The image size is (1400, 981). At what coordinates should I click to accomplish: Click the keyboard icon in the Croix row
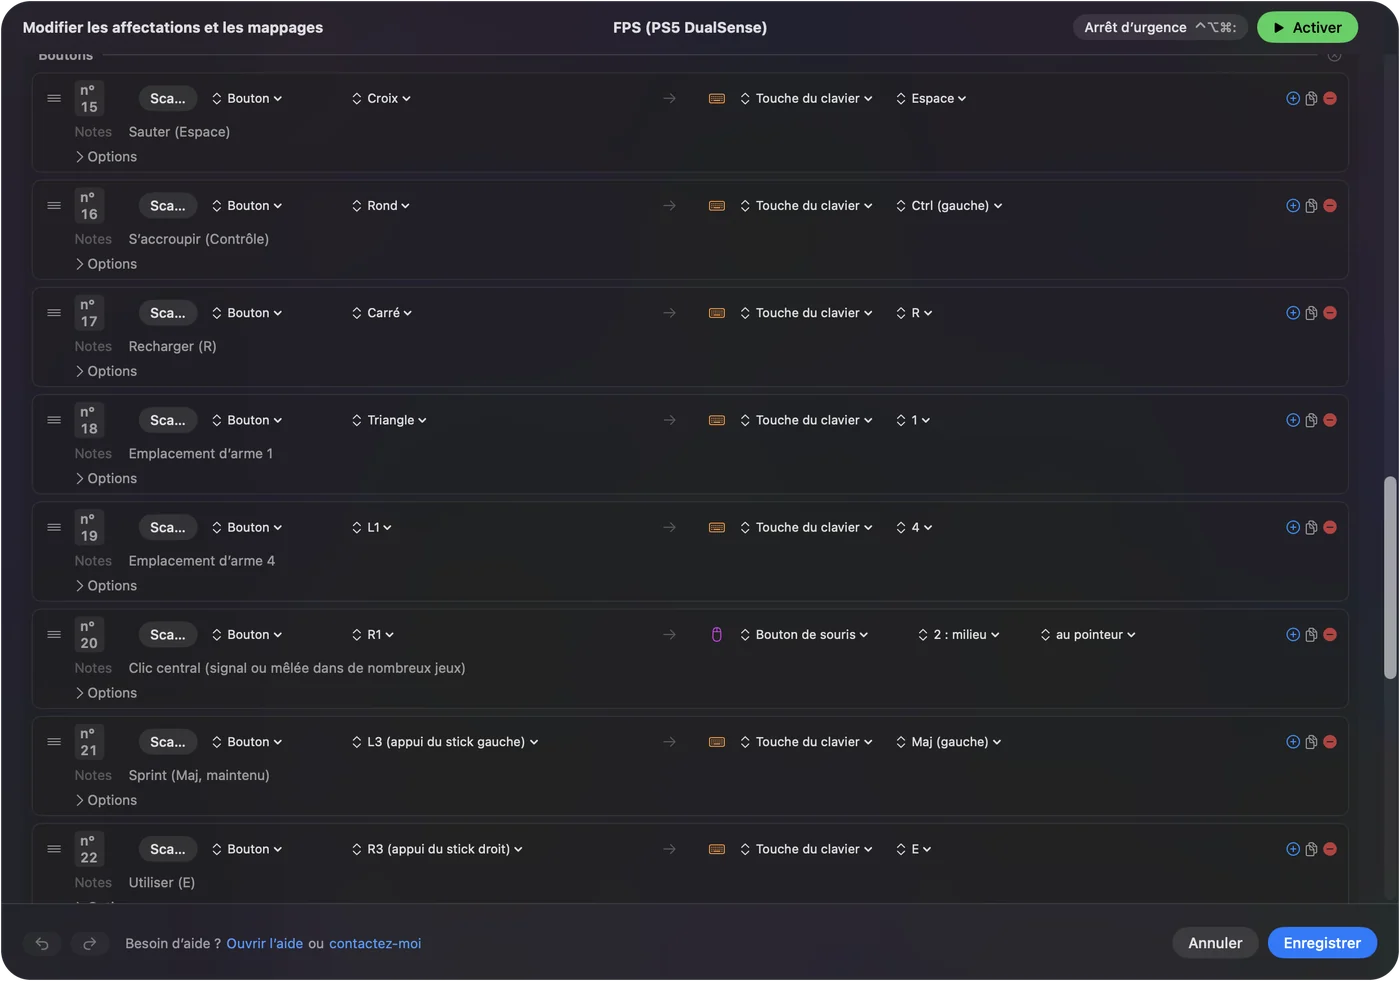pyautogui.click(x=717, y=98)
